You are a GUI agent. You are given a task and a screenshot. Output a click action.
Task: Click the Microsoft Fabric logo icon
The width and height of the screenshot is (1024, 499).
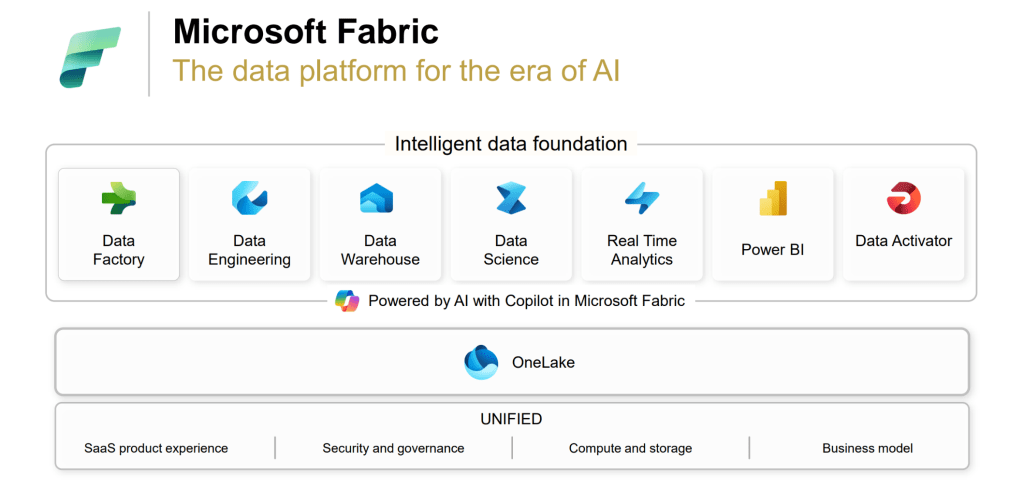coord(89,57)
